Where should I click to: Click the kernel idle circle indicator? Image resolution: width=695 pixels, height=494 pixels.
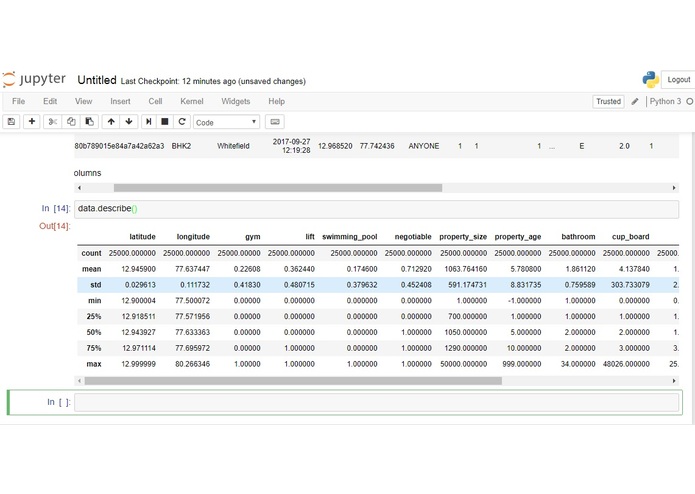pyautogui.click(x=690, y=101)
